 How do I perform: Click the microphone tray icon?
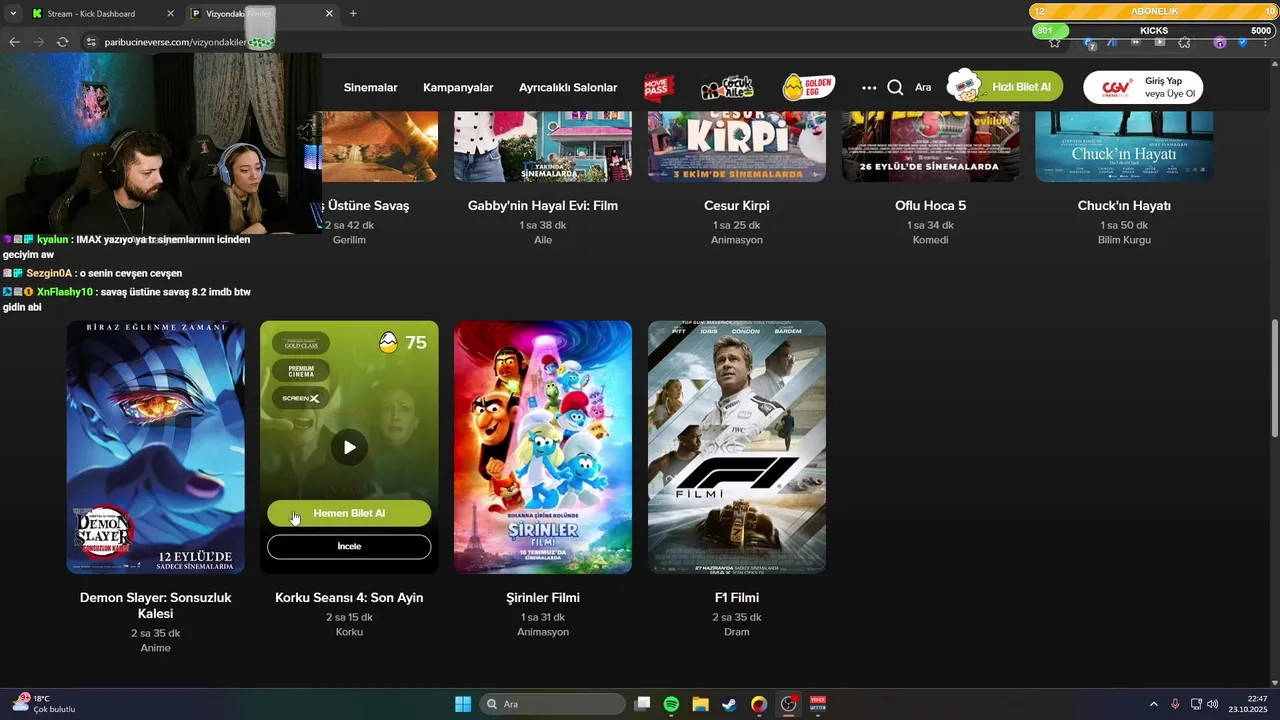(1175, 704)
